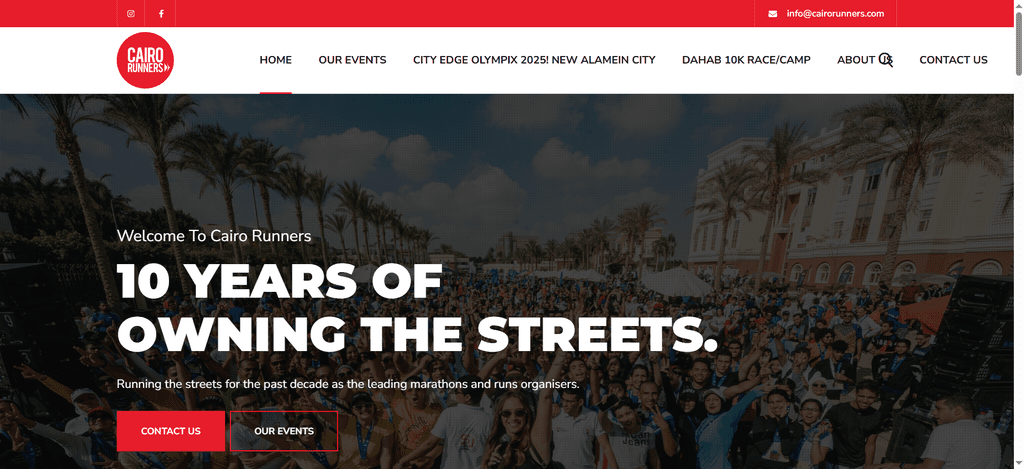Image resolution: width=1024 pixels, height=469 pixels.
Task: Click the Cairo Runners round red logo
Action: (145, 60)
